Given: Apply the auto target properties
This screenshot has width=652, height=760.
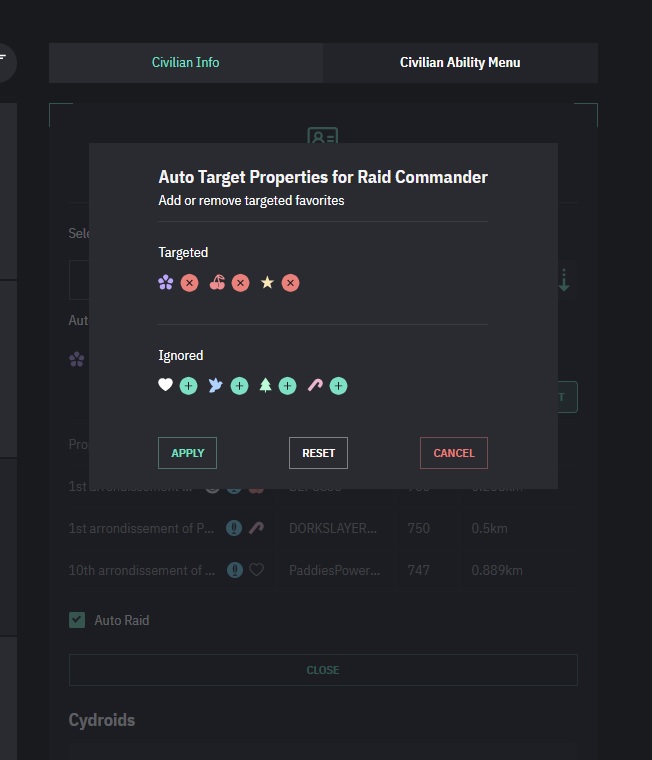Looking at the screenshot, I should (187, 453).
